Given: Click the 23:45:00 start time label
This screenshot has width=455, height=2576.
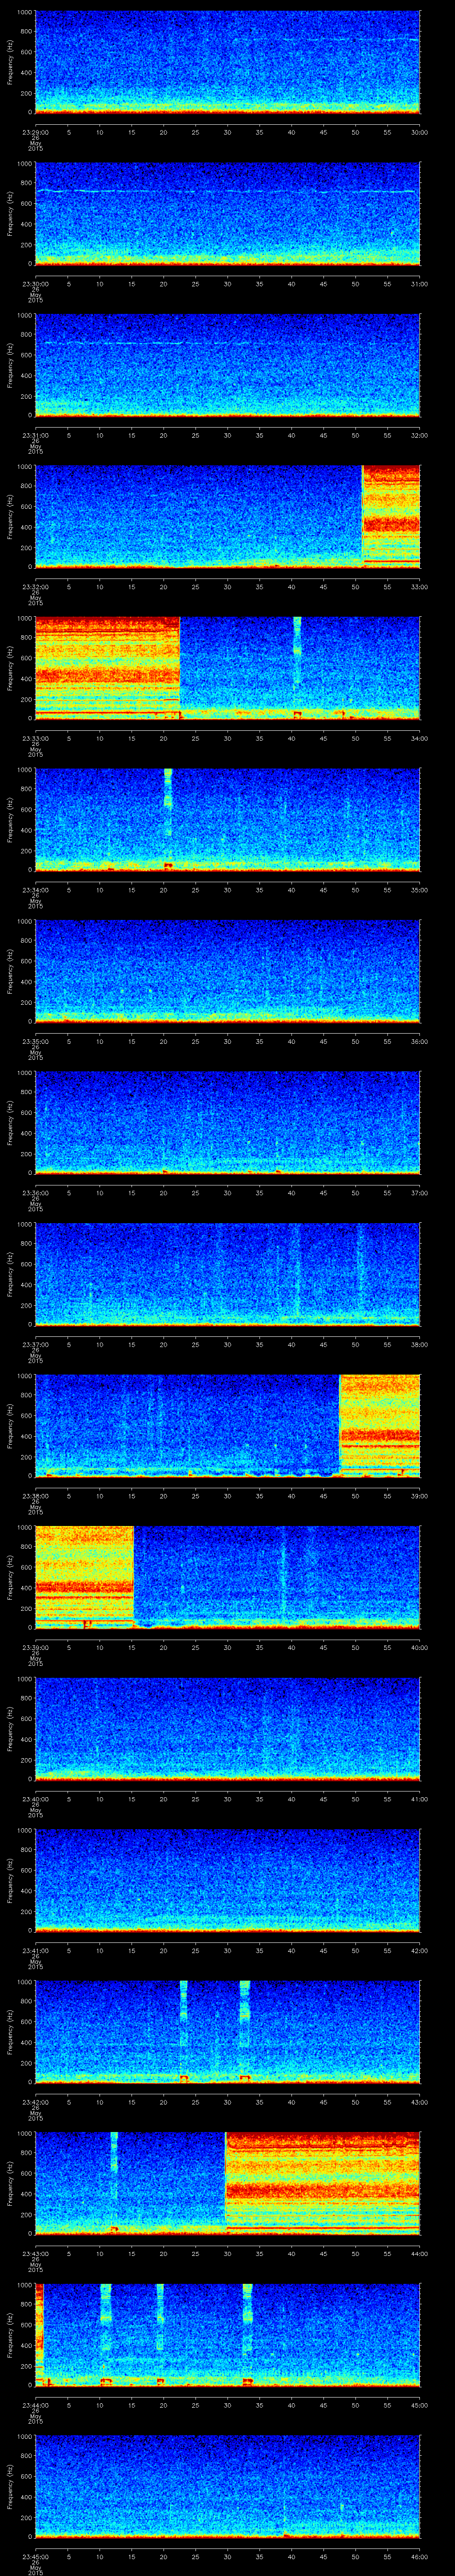Looking at the screenshot, I should coord(35,2557).
